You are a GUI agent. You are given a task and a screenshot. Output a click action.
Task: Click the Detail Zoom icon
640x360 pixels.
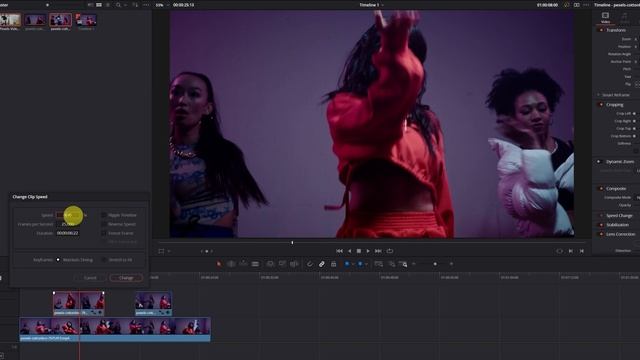click(391, 264)
